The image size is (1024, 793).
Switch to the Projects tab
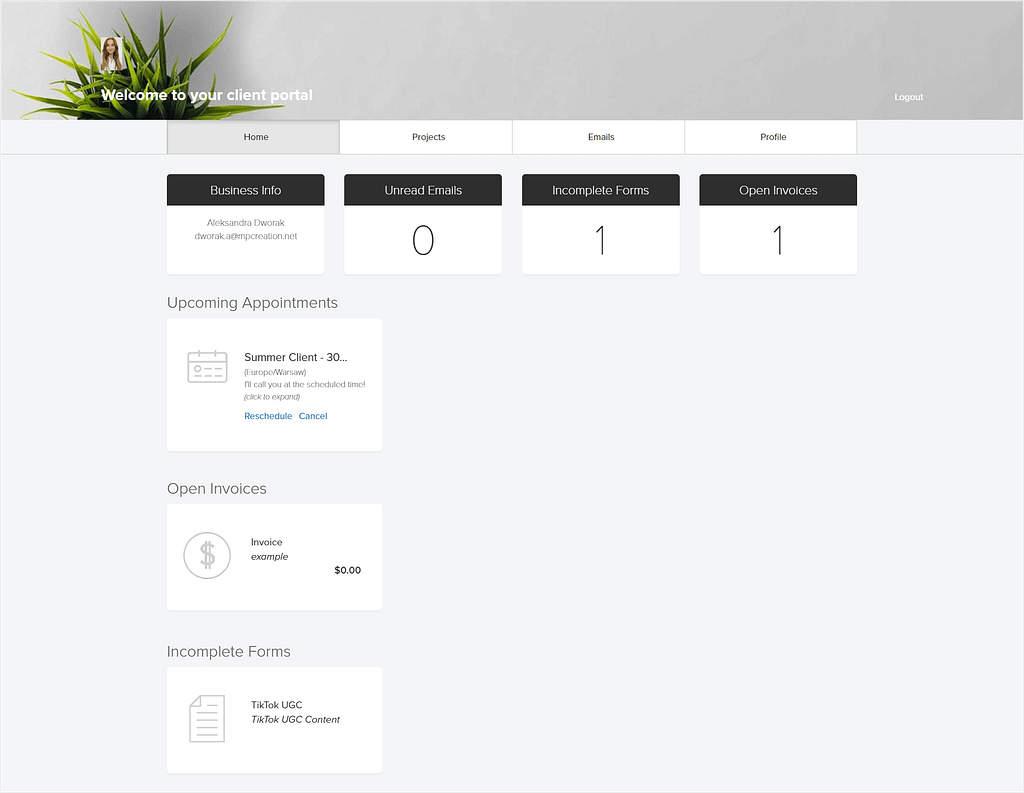click(426, 137)
